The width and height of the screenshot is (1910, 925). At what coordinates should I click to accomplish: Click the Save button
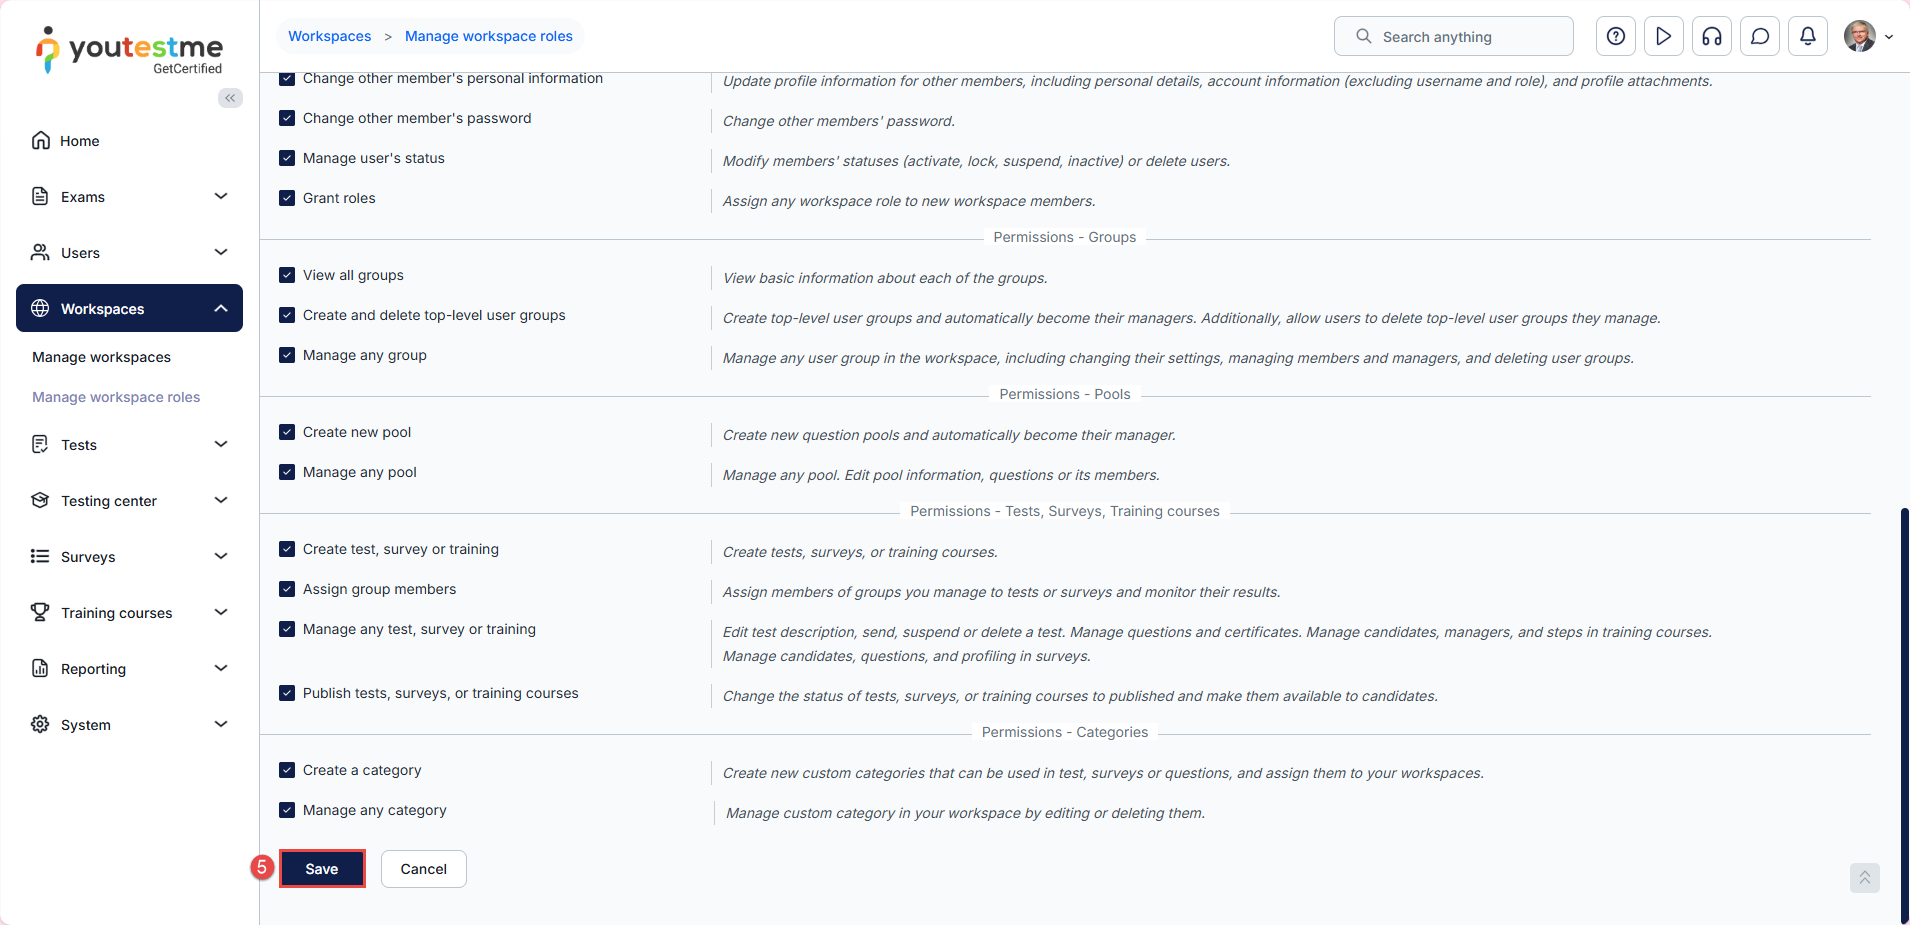coord(322,869)
